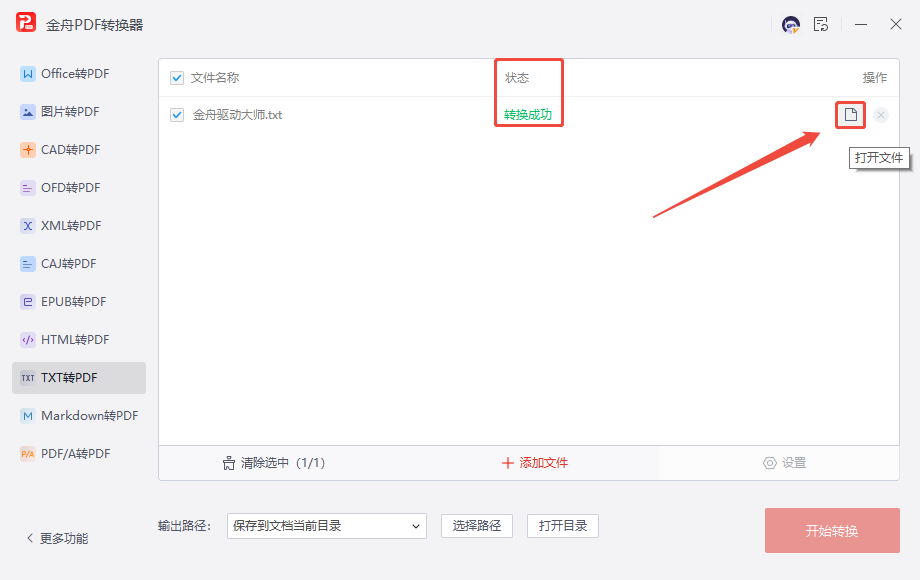Open Markdown转PDF conversion
Image resolution: width=920 pixels, height=580 pixels.
coord(79,416)
